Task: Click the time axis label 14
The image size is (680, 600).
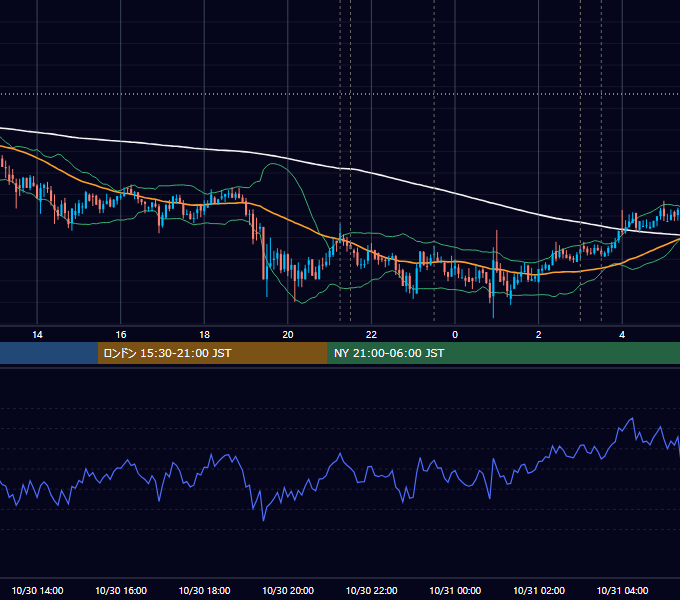Action: (37, 335)
